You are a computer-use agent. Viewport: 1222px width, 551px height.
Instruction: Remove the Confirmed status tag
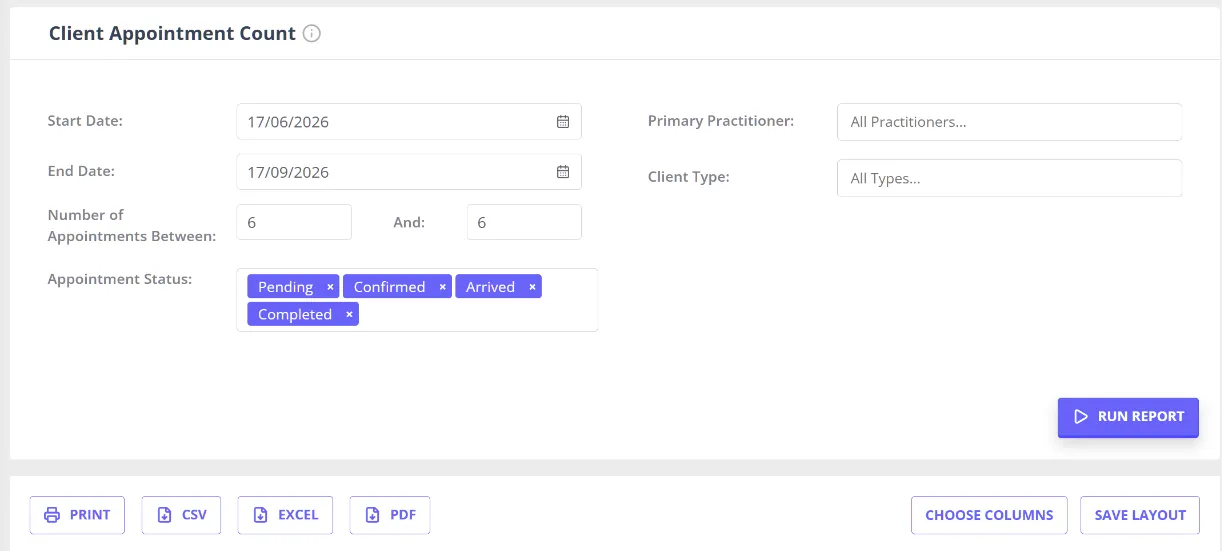[443, 287]
